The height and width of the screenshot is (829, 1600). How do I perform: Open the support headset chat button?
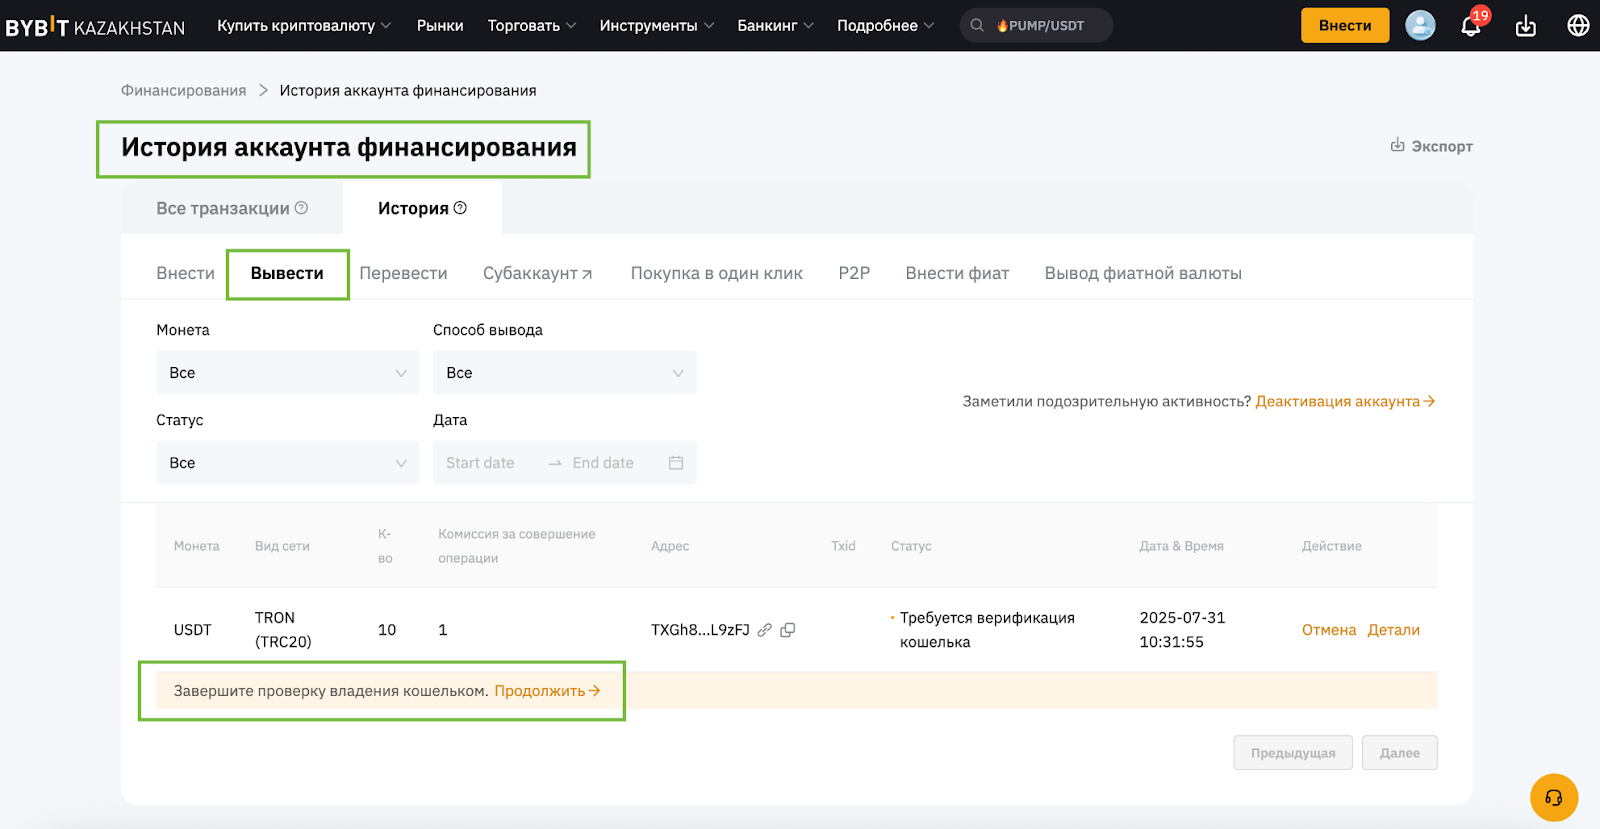tap(1553, 797)
